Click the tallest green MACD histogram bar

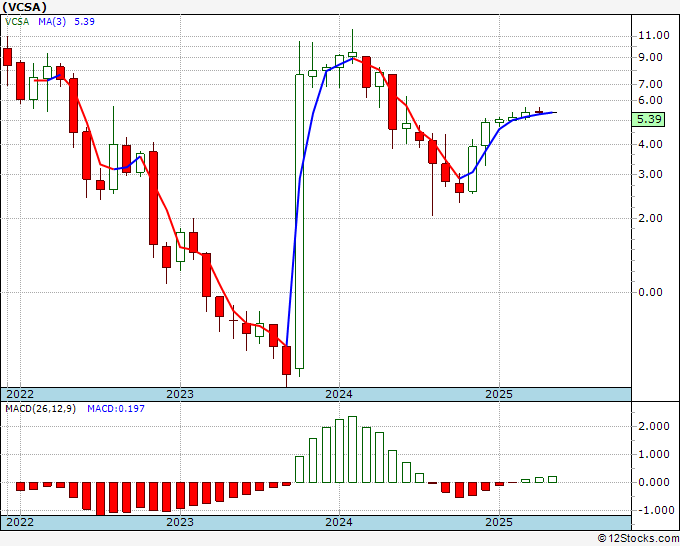pyautogui.click(x=353, y=449)
